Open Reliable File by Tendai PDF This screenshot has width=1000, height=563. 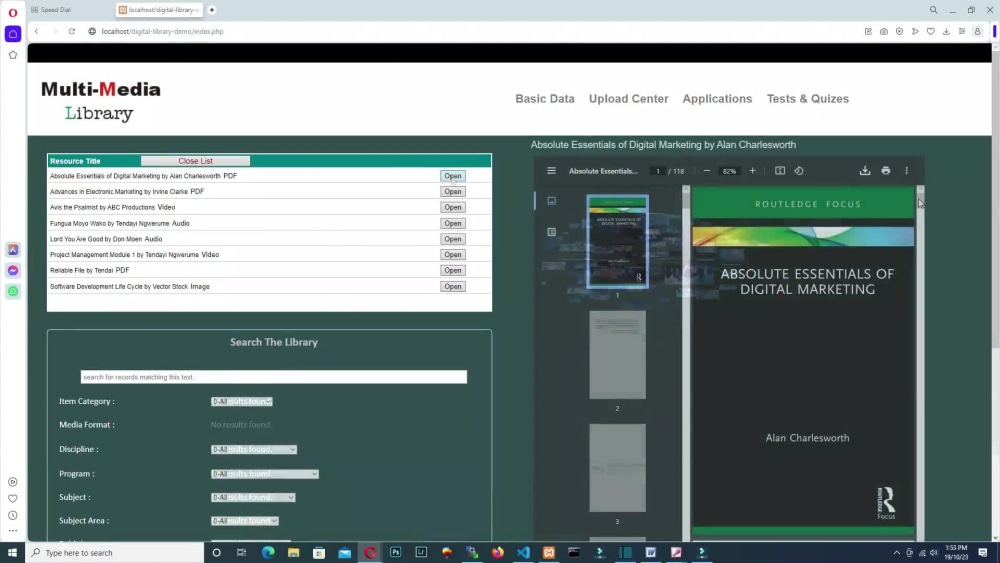pyautogui.click(x=453, y=270)
